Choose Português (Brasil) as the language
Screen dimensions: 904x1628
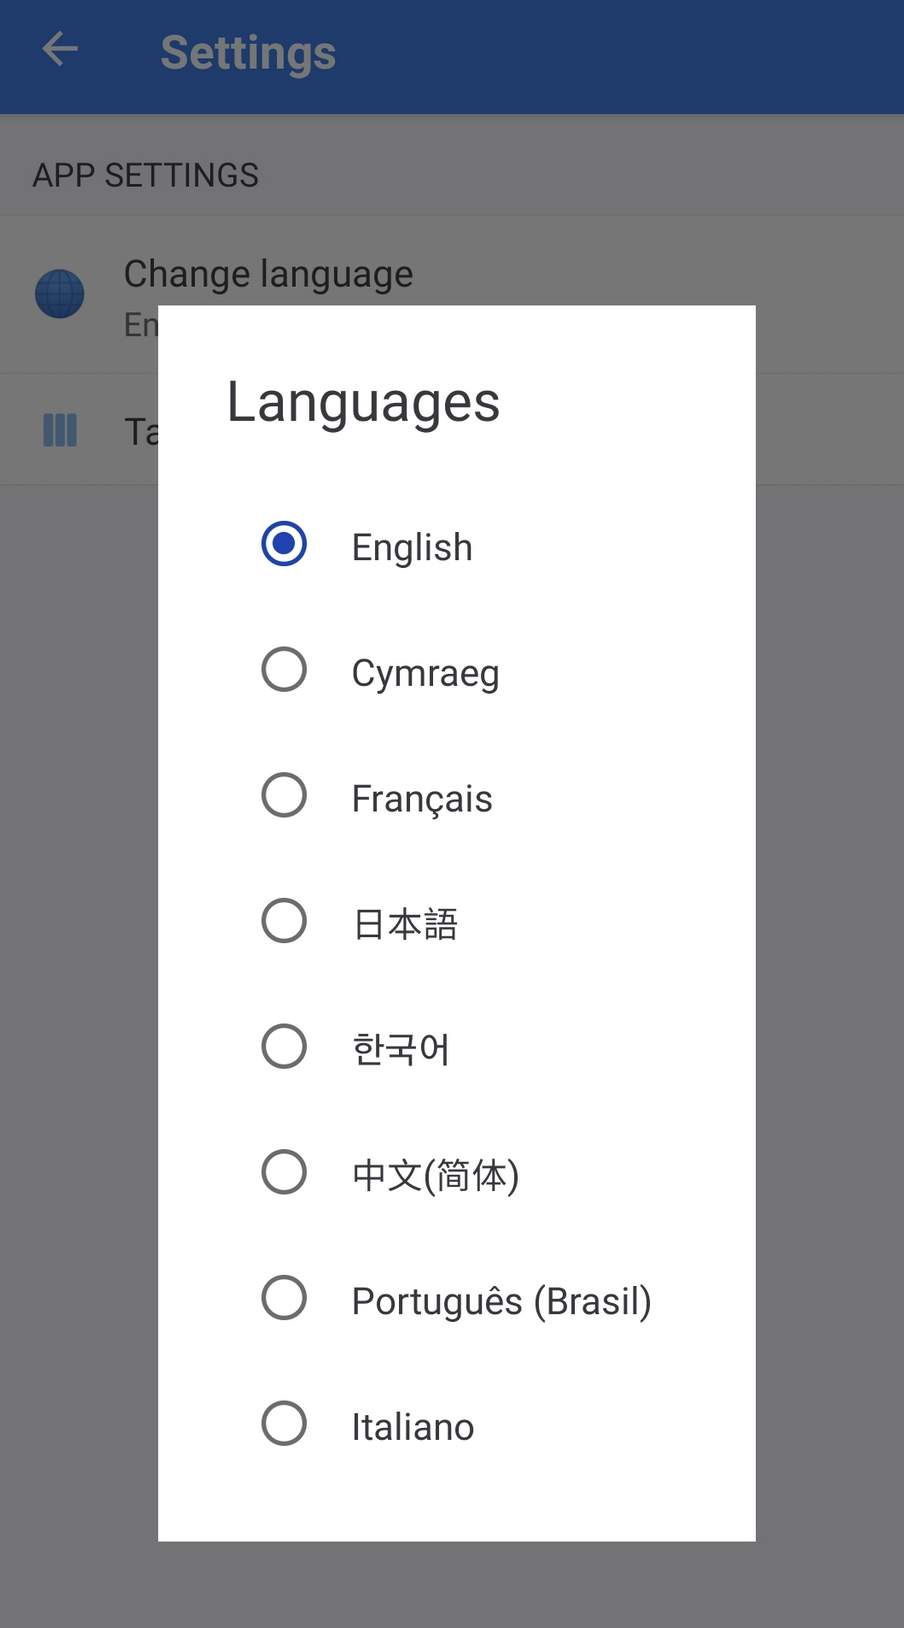point(501,1298)
